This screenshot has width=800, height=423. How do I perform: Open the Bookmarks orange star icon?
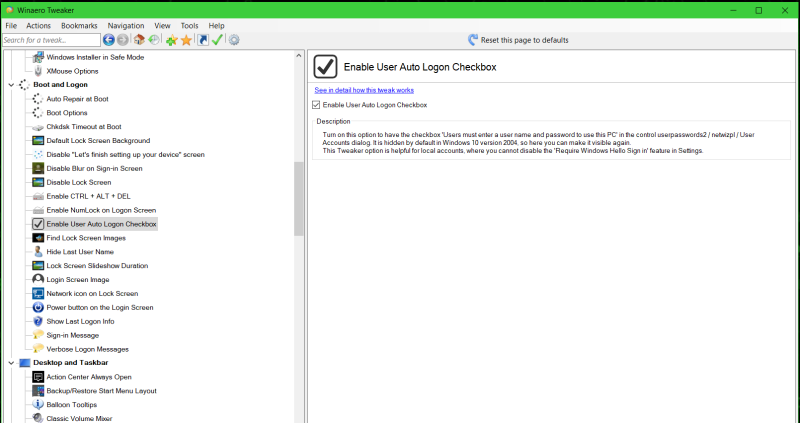click(x=186, y=40)
